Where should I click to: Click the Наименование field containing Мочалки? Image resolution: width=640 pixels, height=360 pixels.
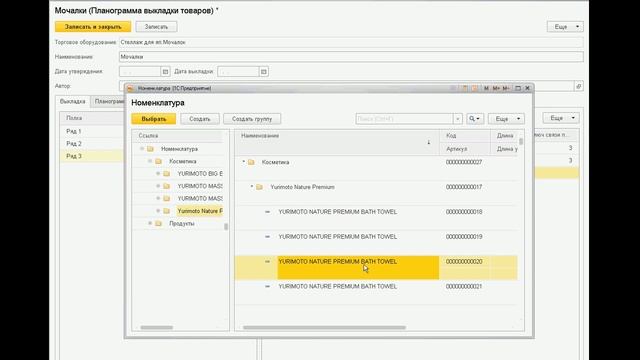(x=351, y=57)
